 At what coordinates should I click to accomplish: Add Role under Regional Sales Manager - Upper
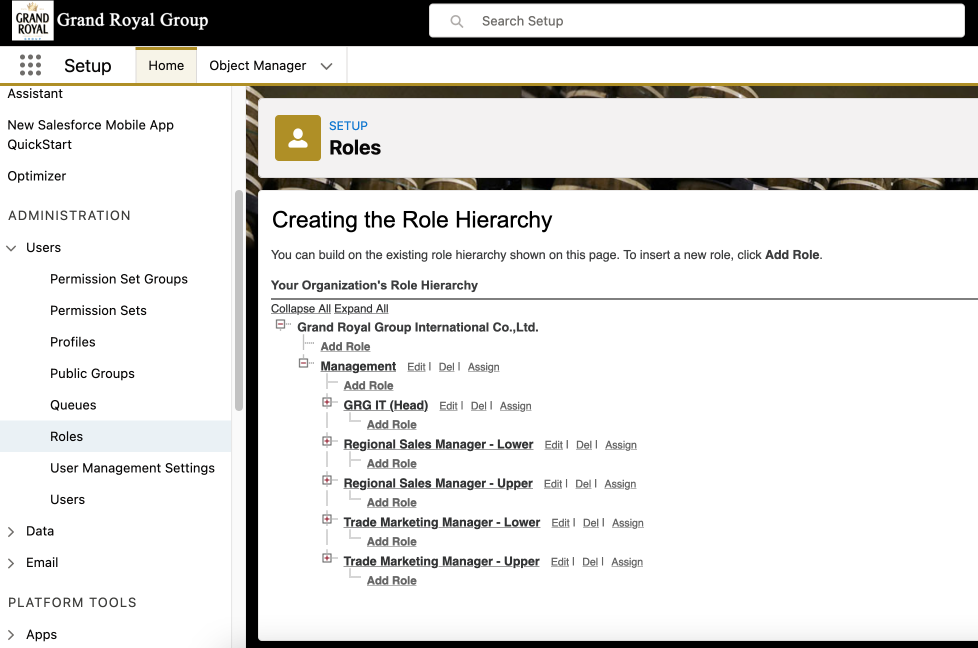(392, 503)
